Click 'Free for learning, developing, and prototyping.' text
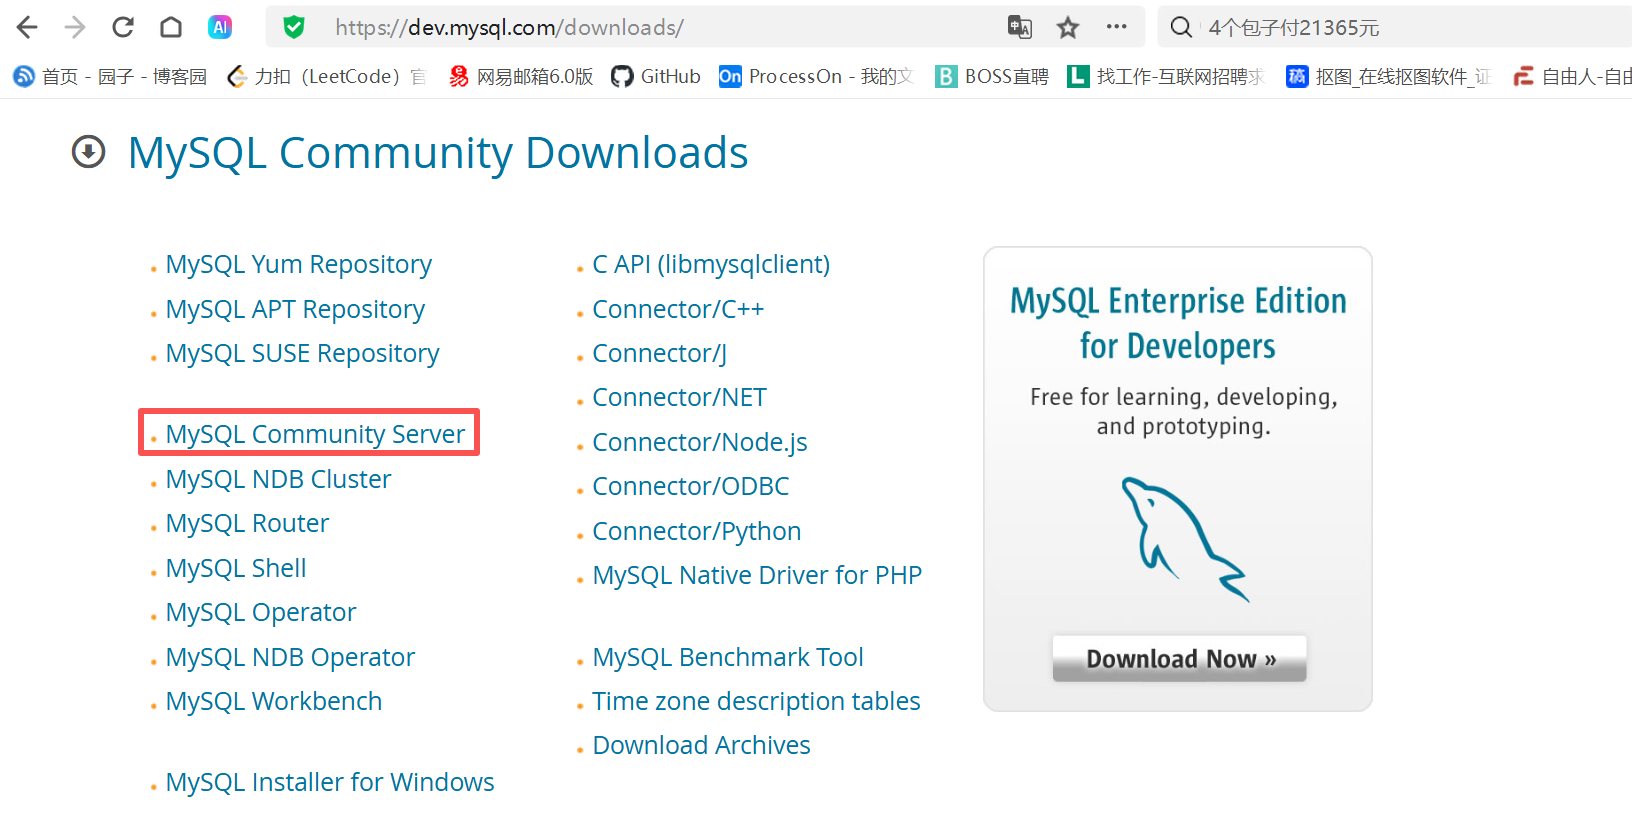 click(1184, 412)
